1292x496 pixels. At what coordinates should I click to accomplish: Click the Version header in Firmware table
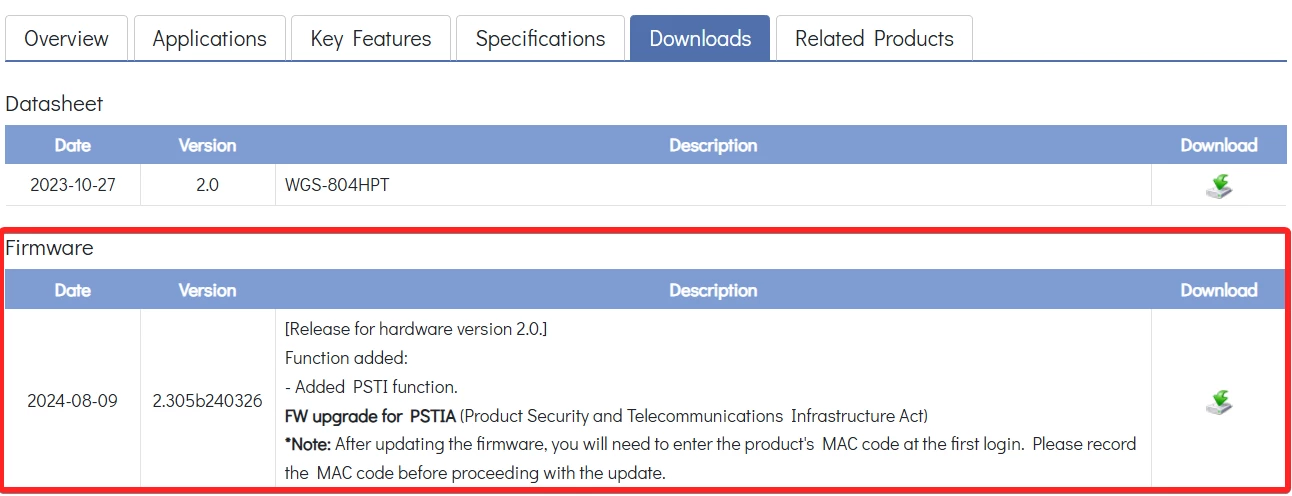point(207,290)
